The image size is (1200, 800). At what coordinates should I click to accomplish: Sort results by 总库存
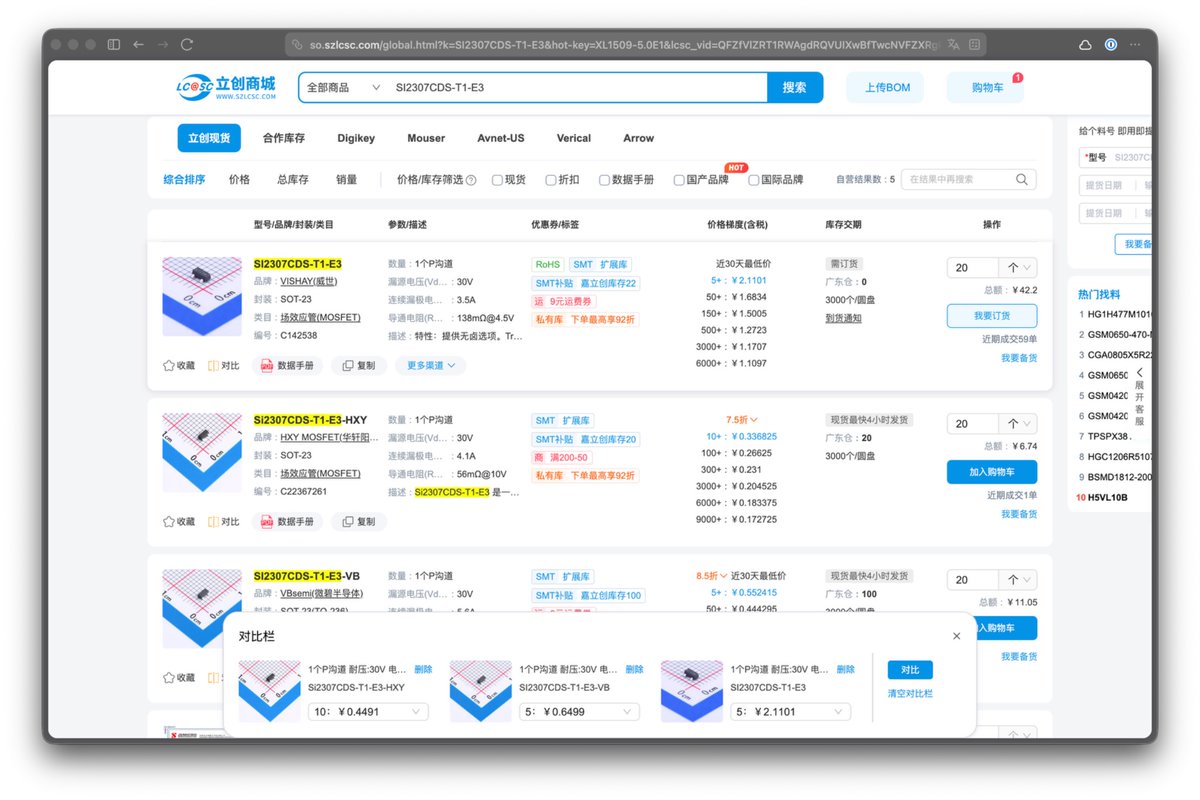293,180
